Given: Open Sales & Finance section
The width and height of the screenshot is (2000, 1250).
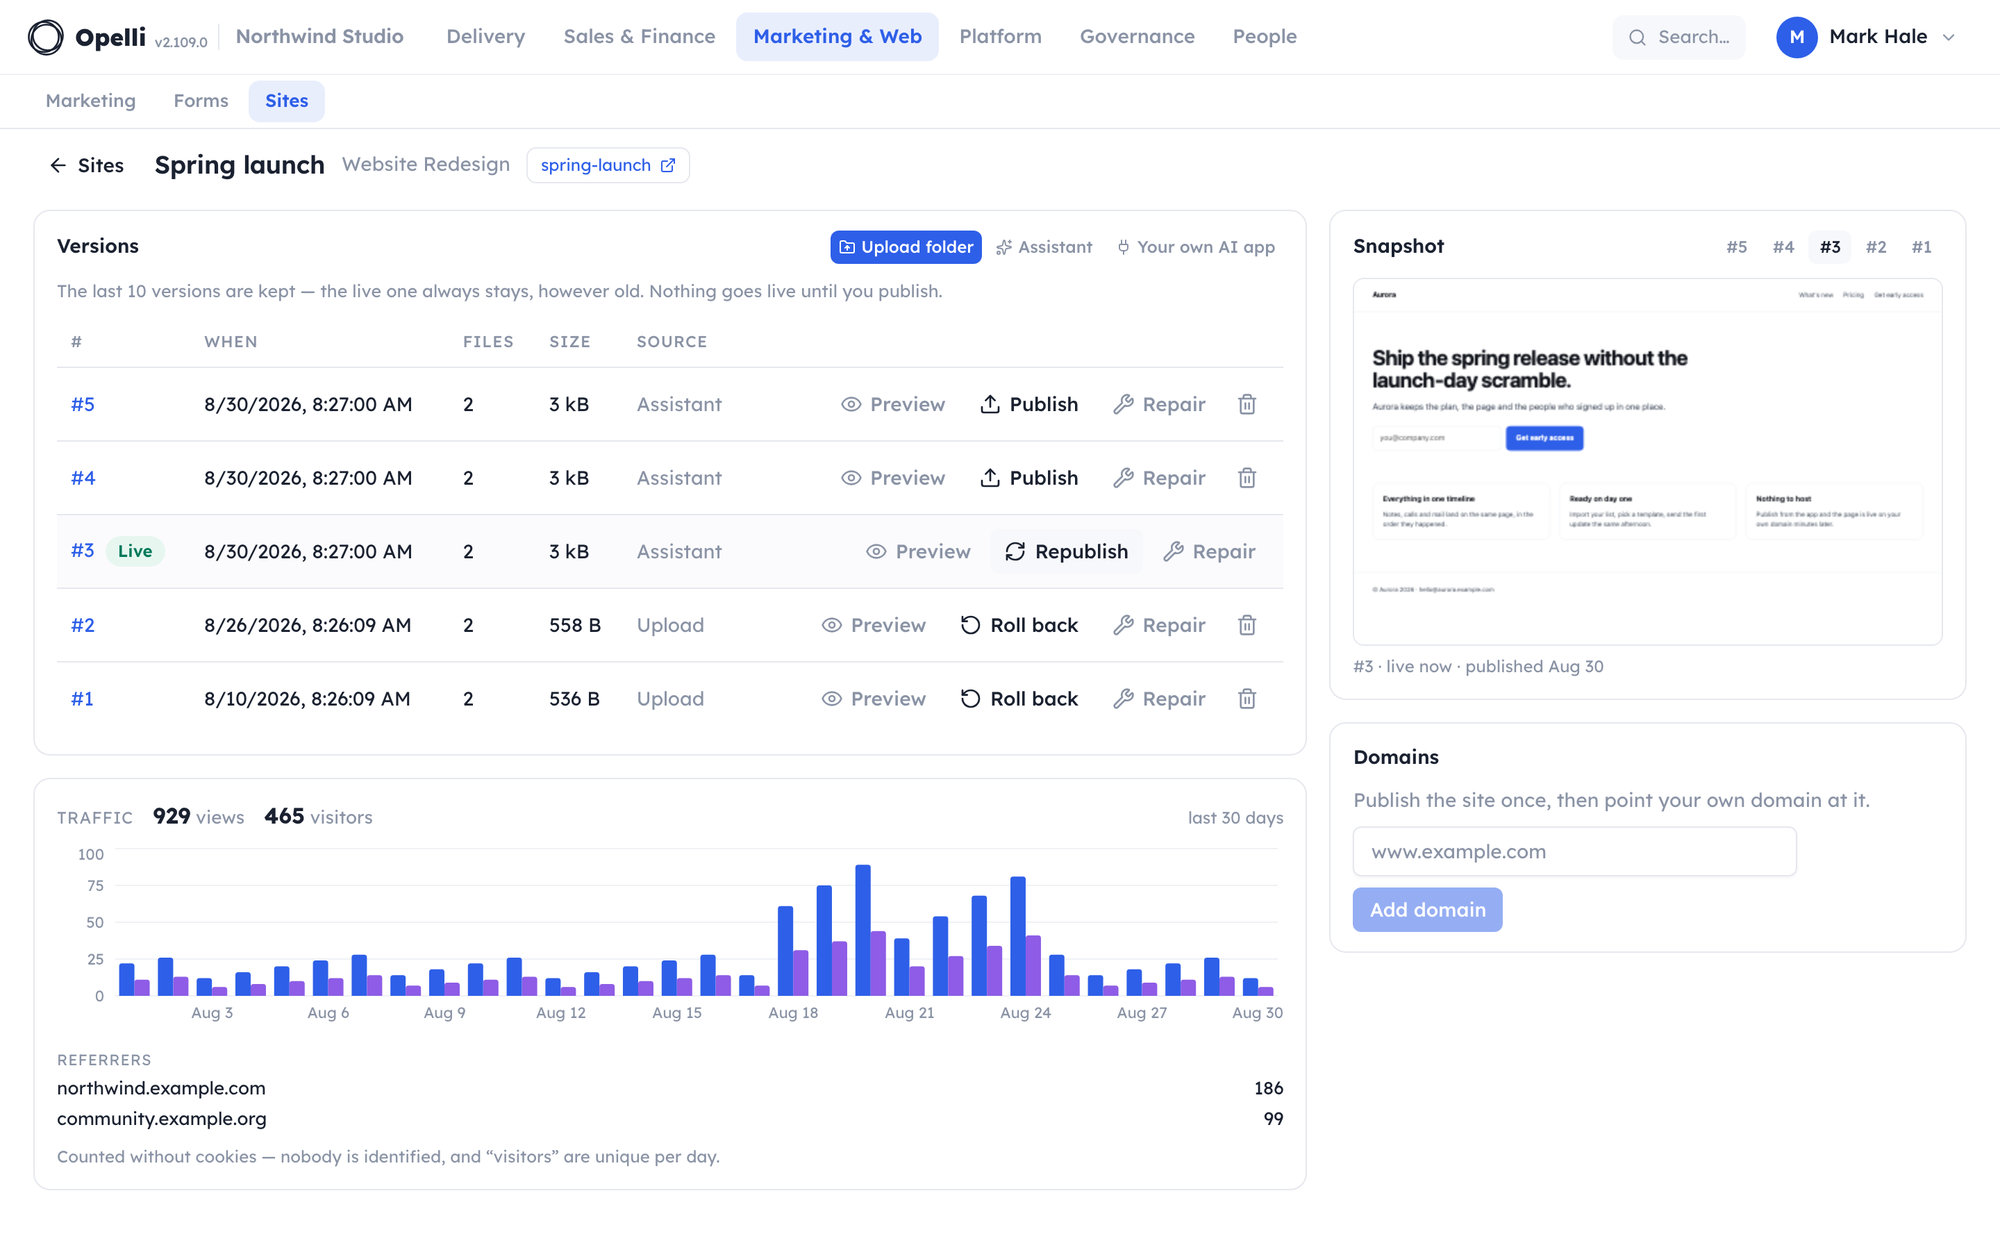Looking at the screenshot, I should pyautogui.click(x=640, y=37).
